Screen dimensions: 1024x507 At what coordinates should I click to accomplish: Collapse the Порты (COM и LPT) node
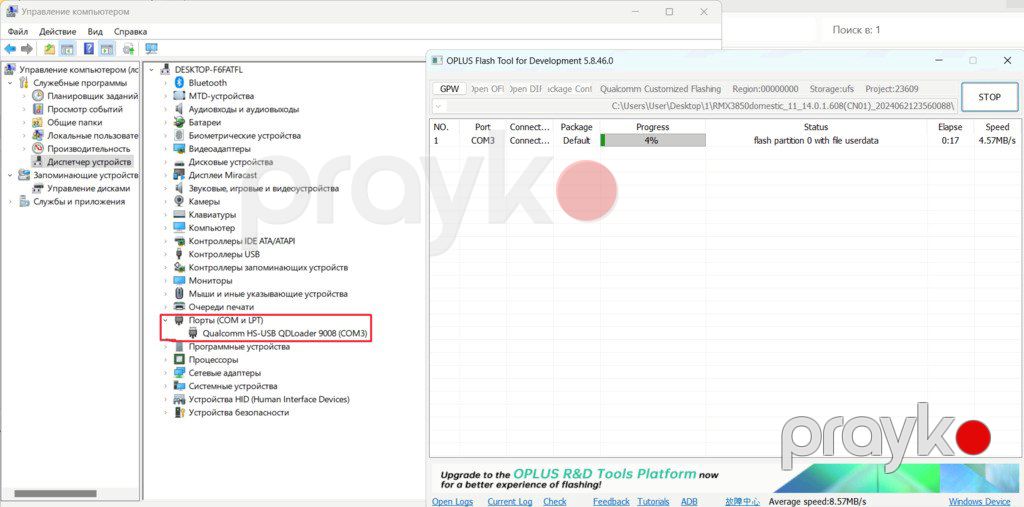coord(165,320)
